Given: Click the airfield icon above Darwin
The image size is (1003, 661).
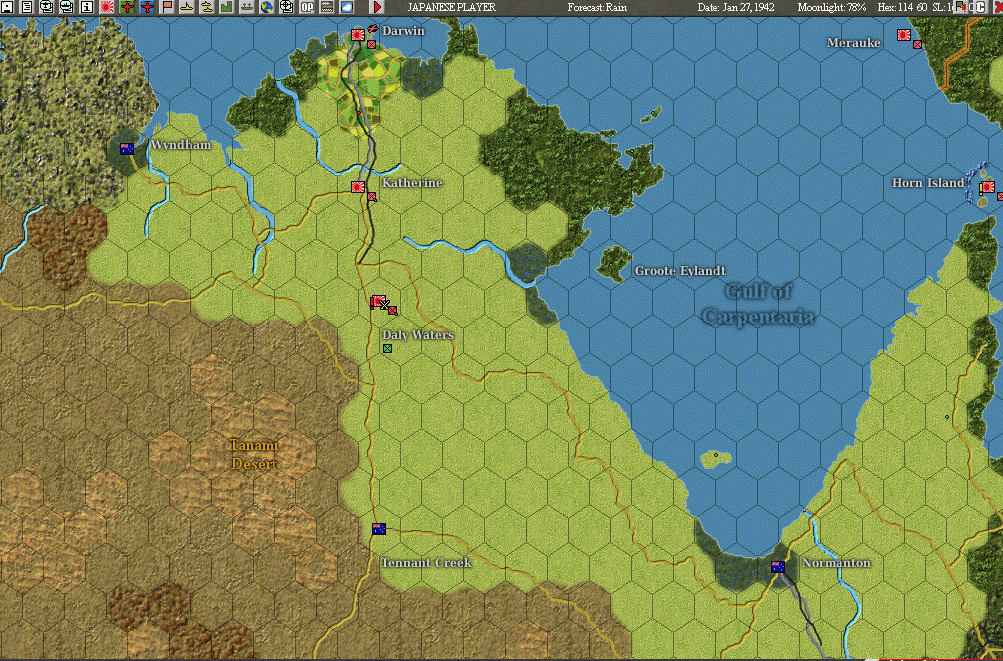Looking at the screenshot, I should coord(373,28).
